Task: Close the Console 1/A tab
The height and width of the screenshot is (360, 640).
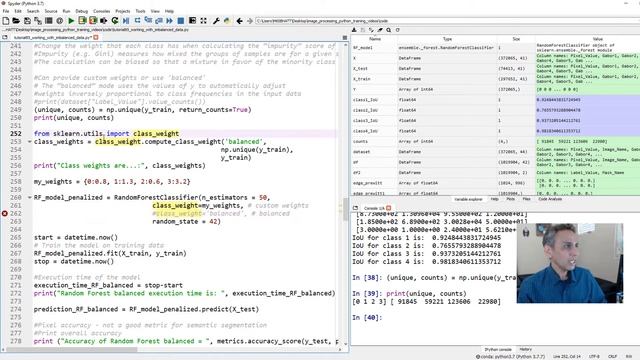Action: (389, 208)
